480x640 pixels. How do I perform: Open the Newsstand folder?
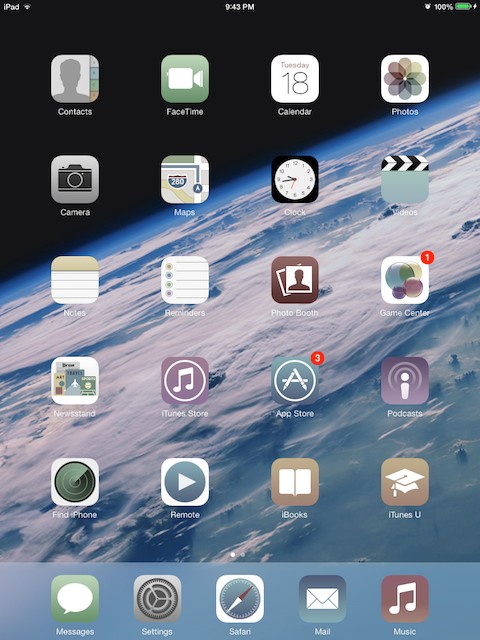[x=75, y=381]
